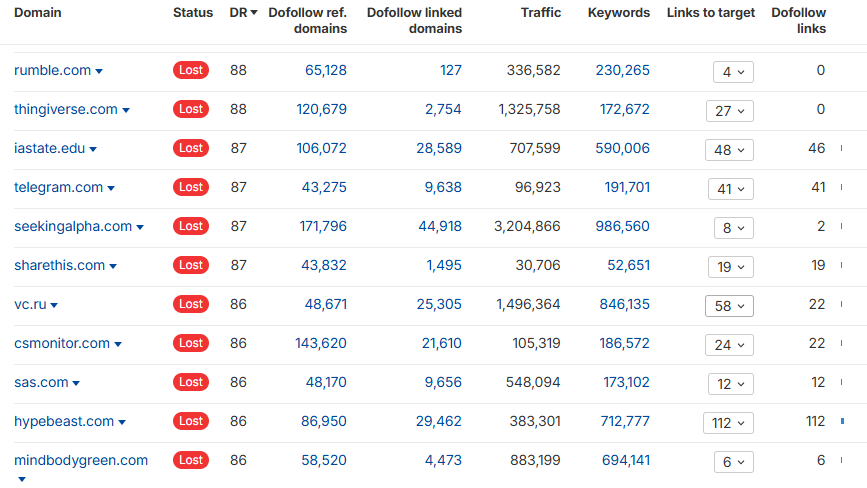Open links to target dropdown showing 58
The width and height of the screenshot is (867, 488).
click(x=729, y=306)
